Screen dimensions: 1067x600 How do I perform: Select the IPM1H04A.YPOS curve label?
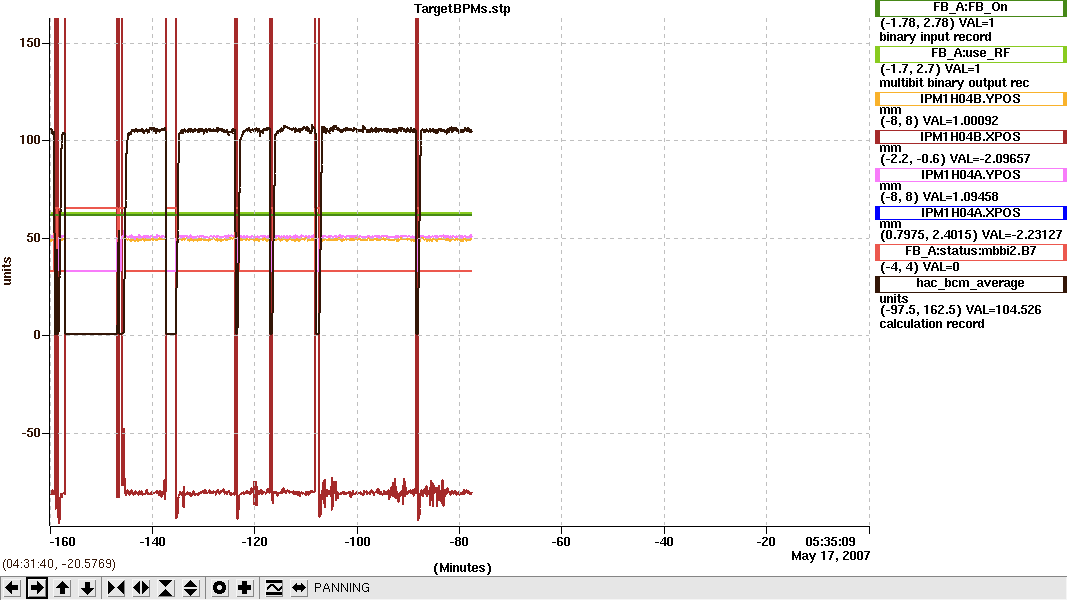970,175
